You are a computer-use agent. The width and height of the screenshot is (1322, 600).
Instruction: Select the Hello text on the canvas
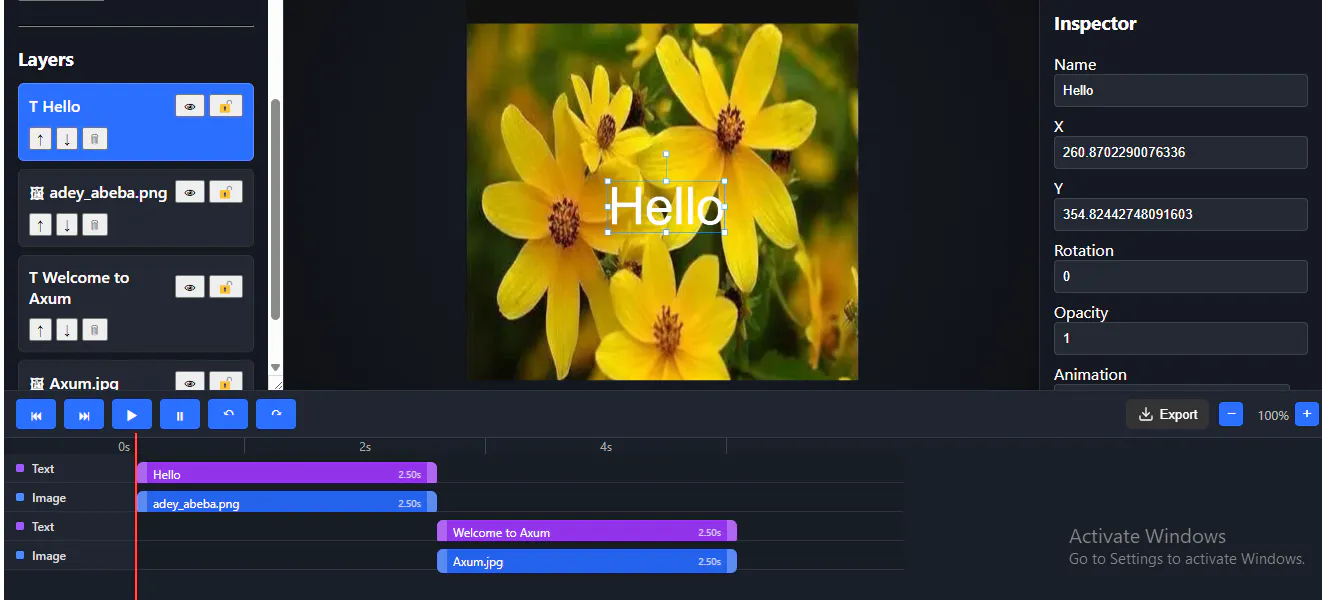(x=666, y=207)
